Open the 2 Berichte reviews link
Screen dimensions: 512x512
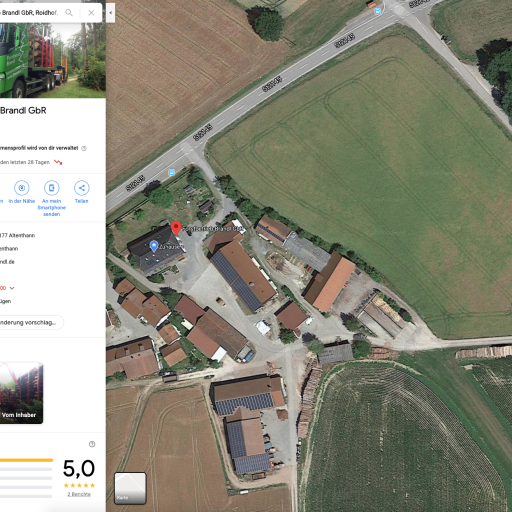(x=79, y=494)
